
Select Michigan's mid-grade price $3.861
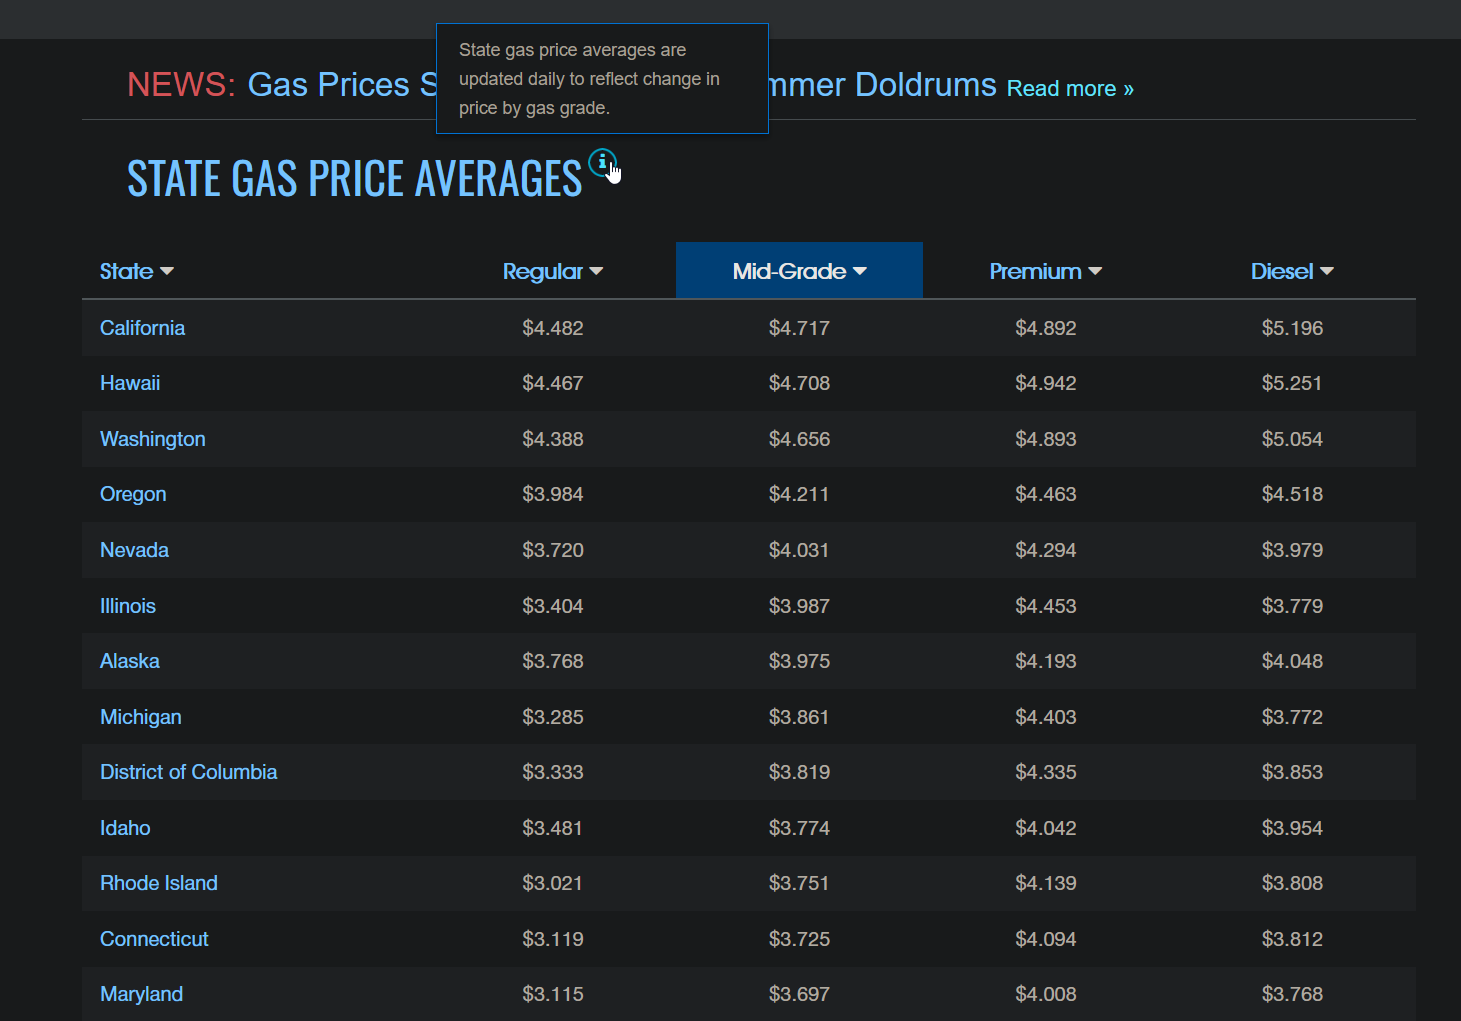[x=799, y=717]
